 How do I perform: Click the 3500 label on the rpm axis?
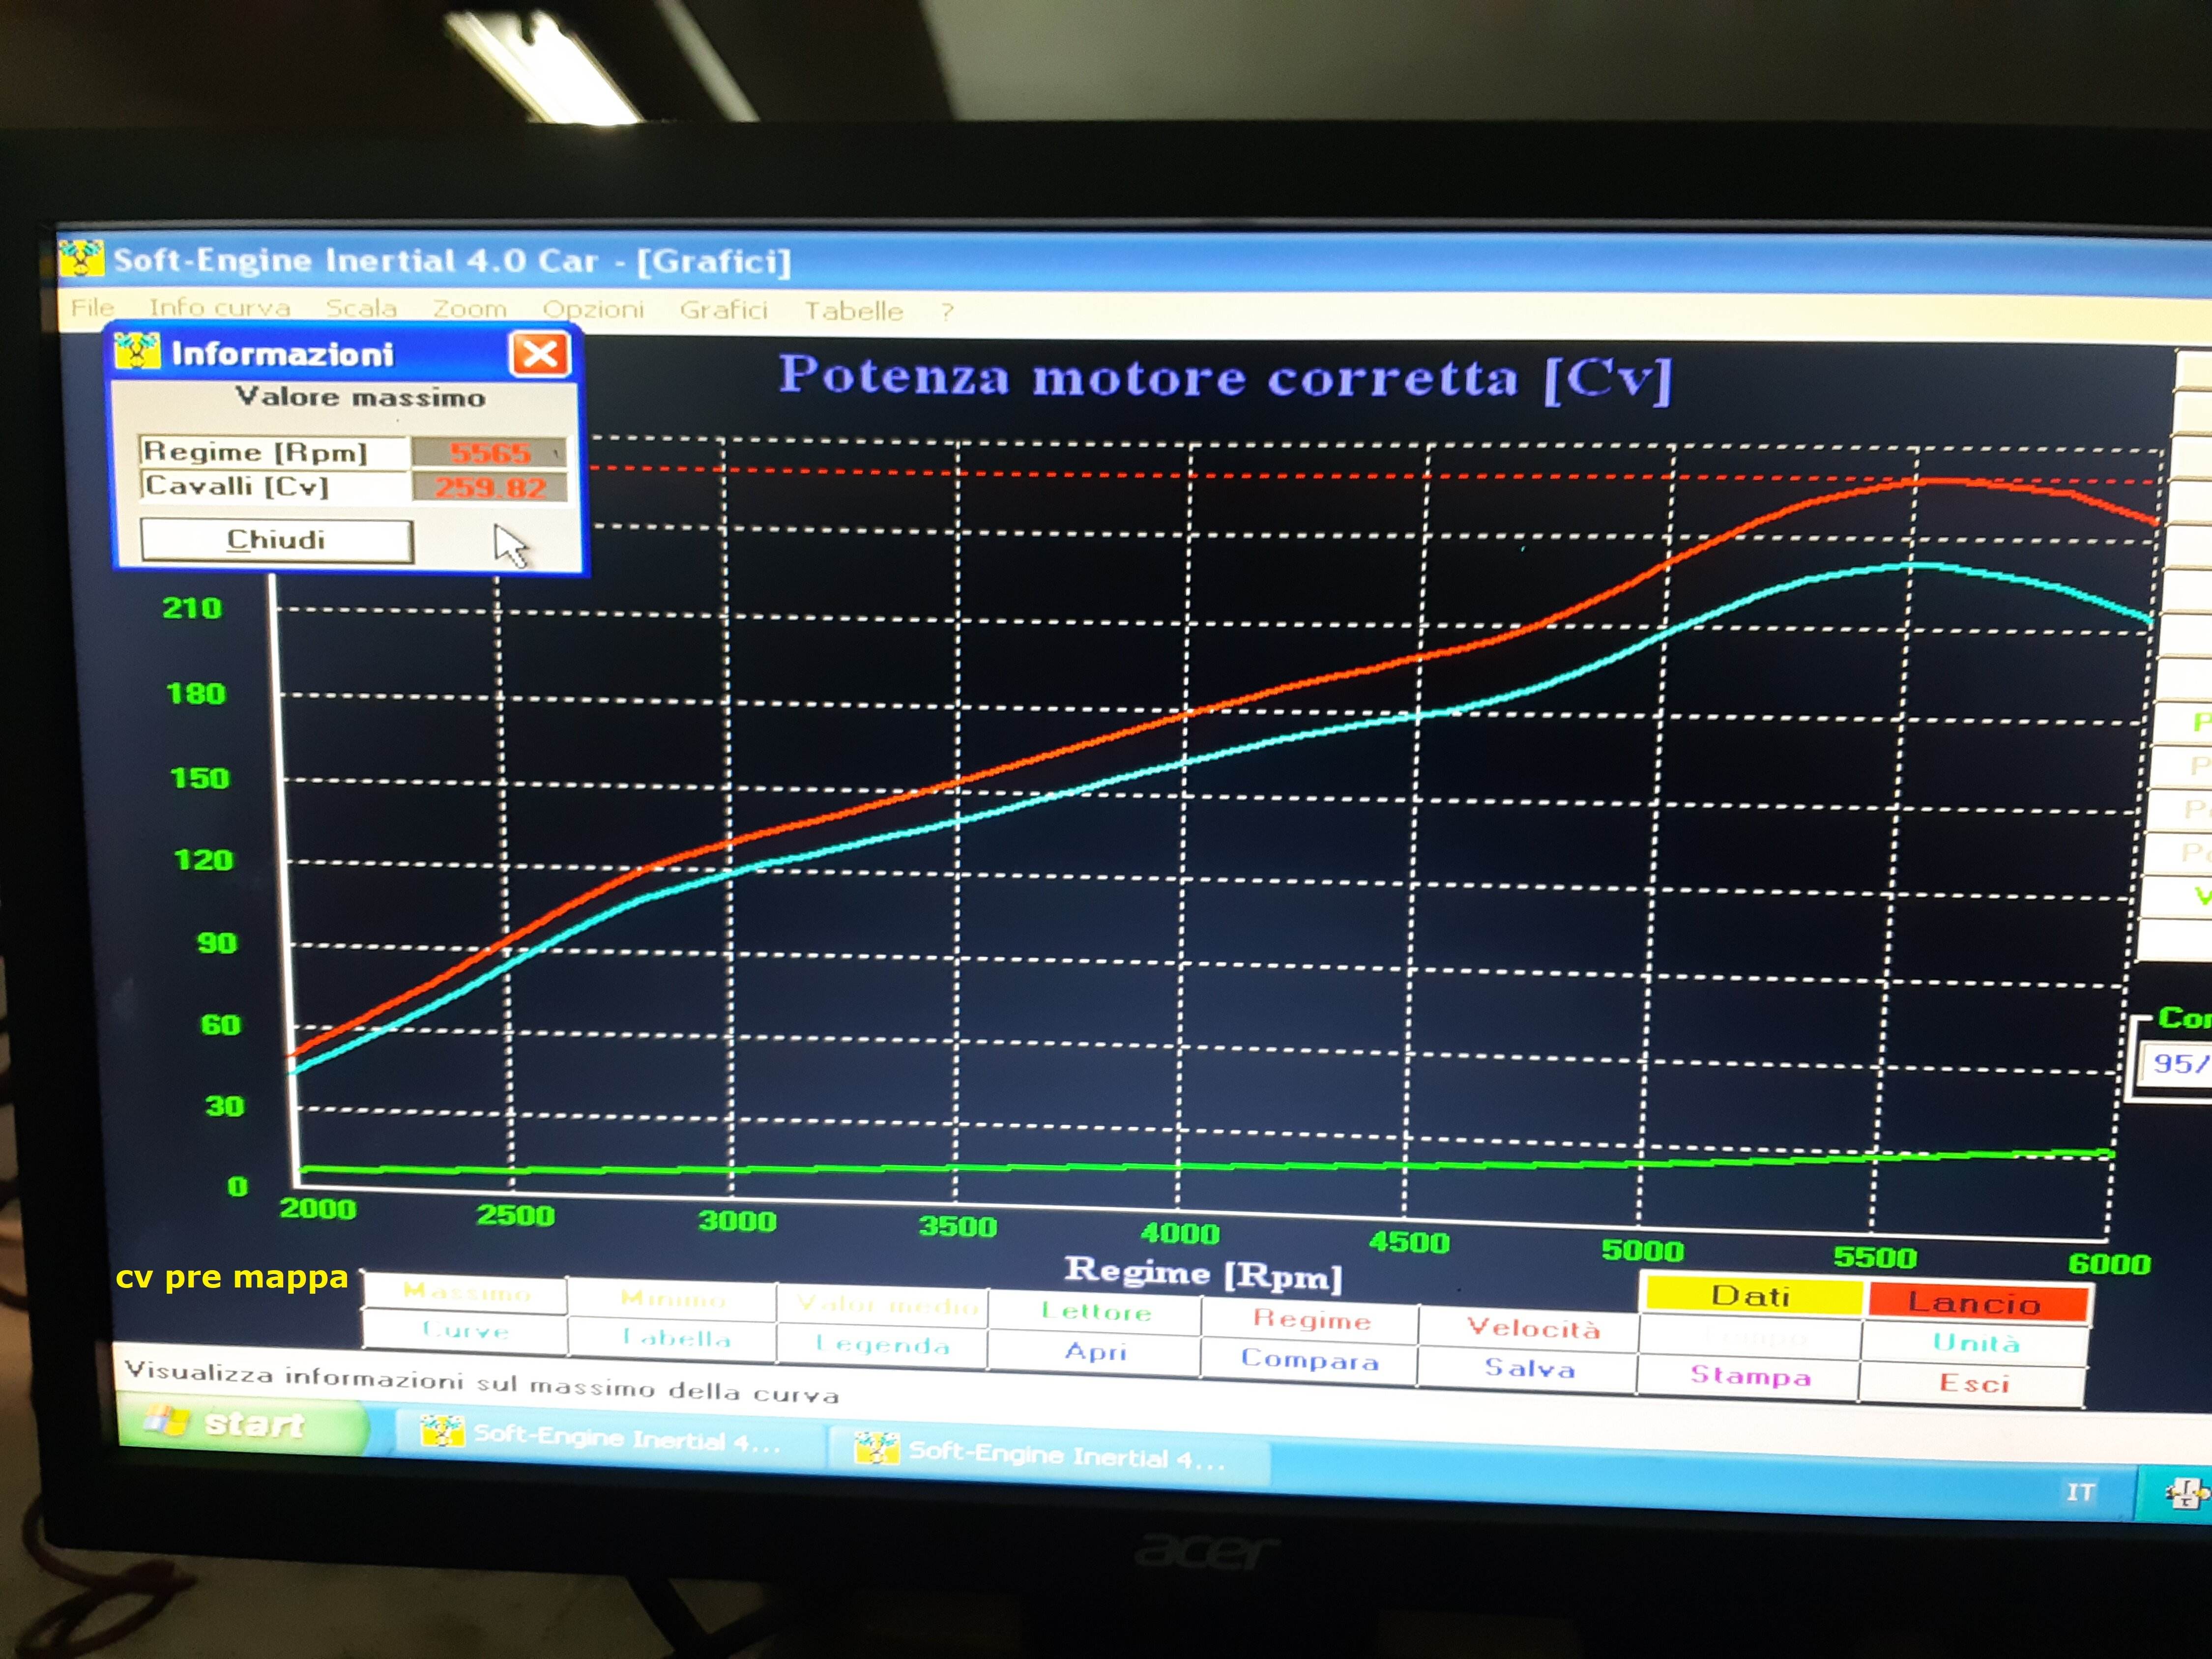tap(958, 1227)
